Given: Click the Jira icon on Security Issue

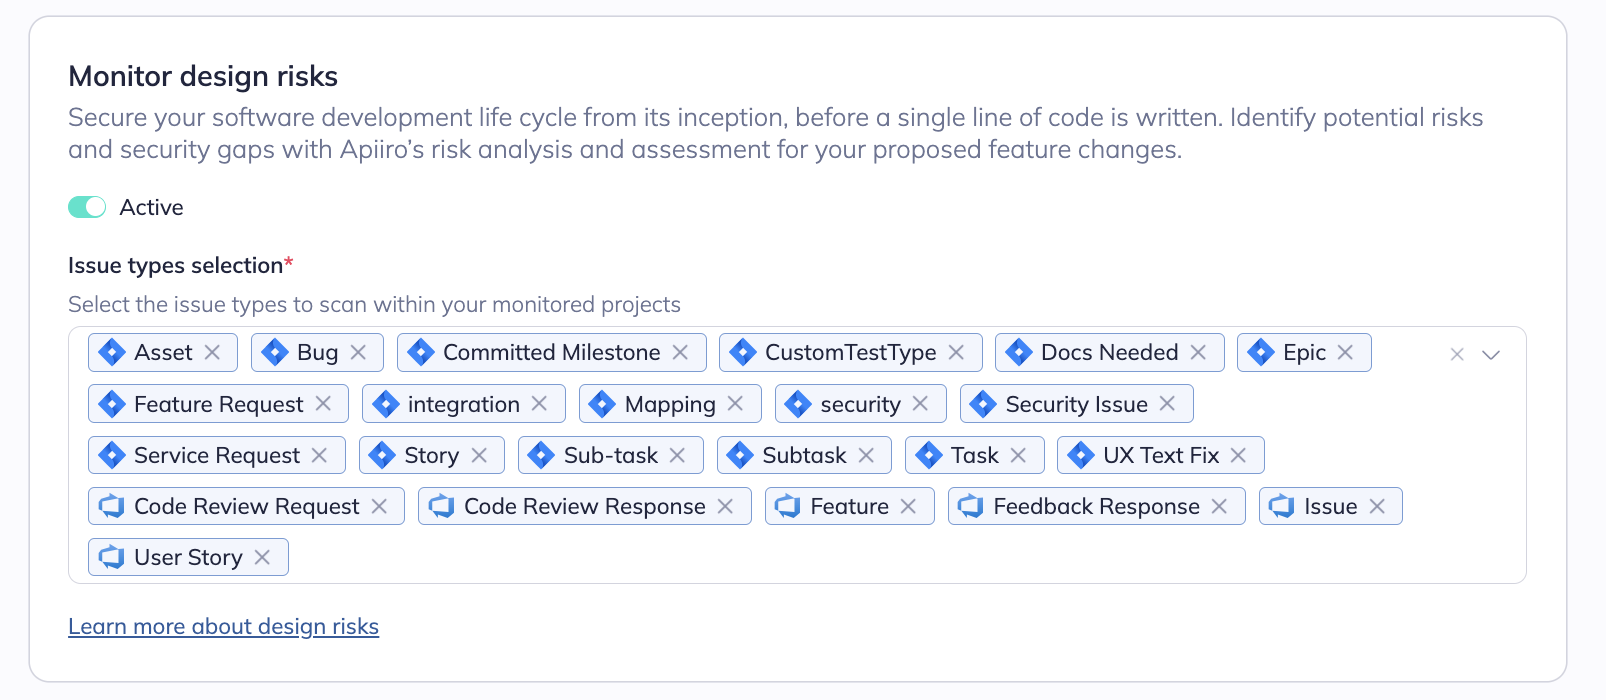Looking at the screenshot, I should 983,404.
